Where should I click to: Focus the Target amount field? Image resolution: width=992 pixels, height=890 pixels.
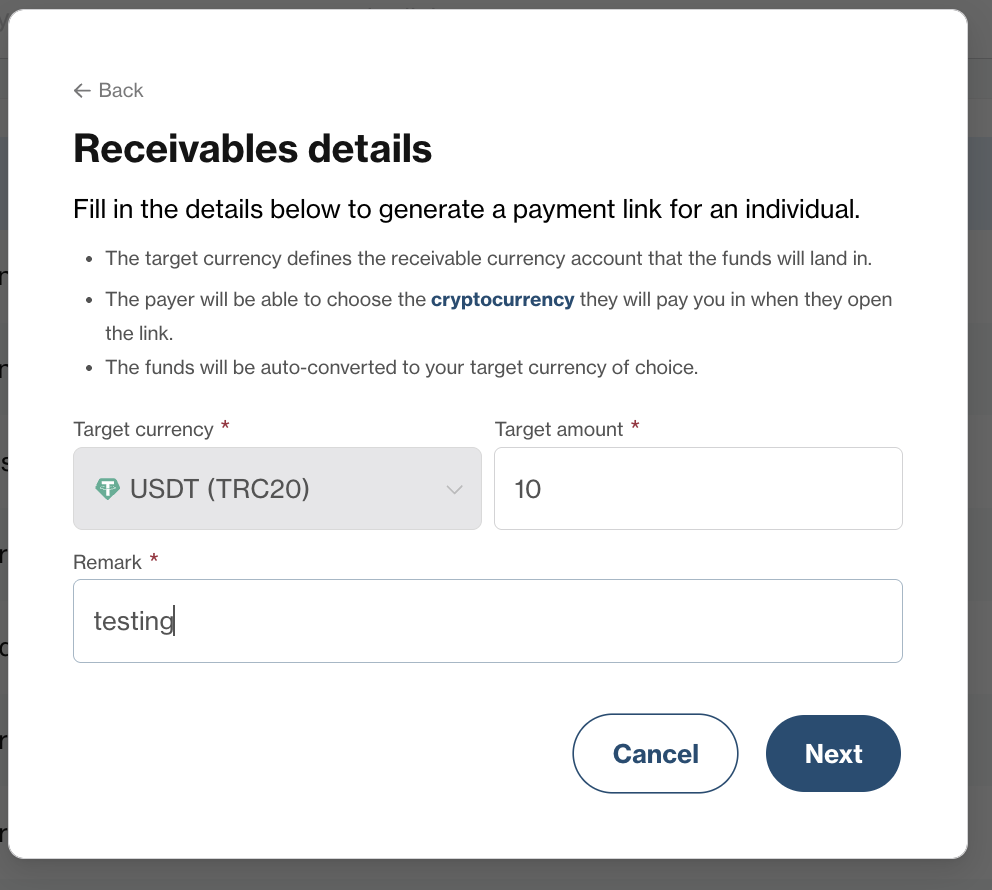coord(698,488)
